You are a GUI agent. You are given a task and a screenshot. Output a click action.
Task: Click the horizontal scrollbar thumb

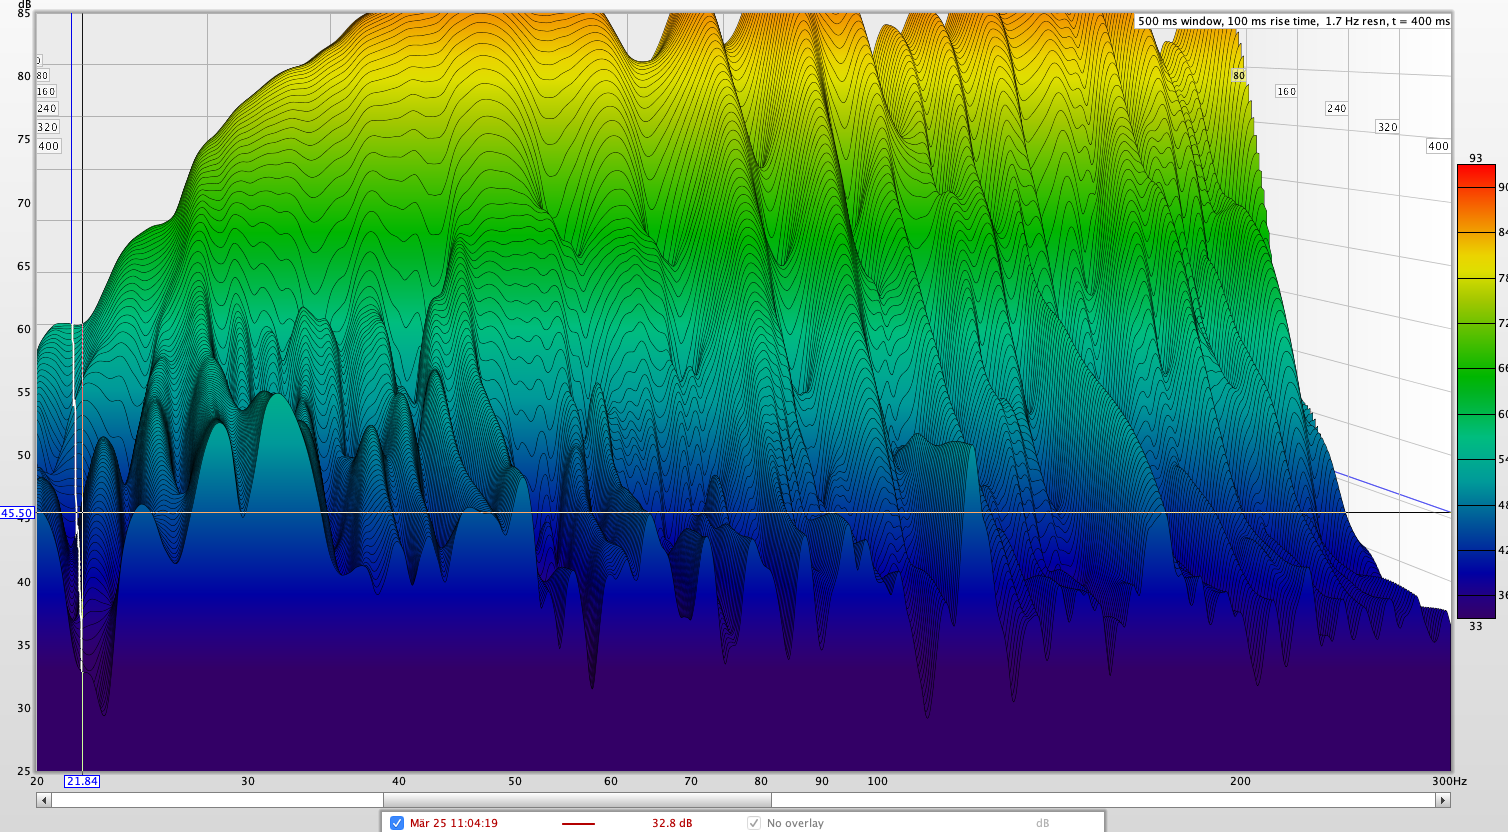[x=577, y=800]
